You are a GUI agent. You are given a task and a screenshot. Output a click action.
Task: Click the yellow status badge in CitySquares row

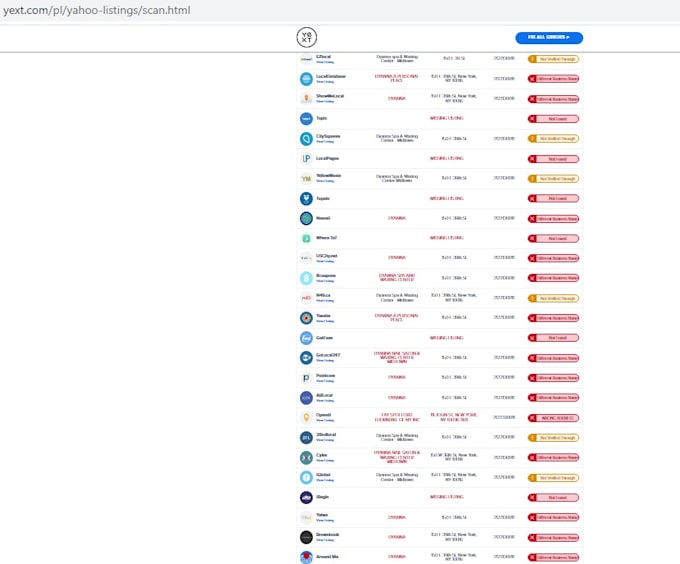[x=553, y=139]
